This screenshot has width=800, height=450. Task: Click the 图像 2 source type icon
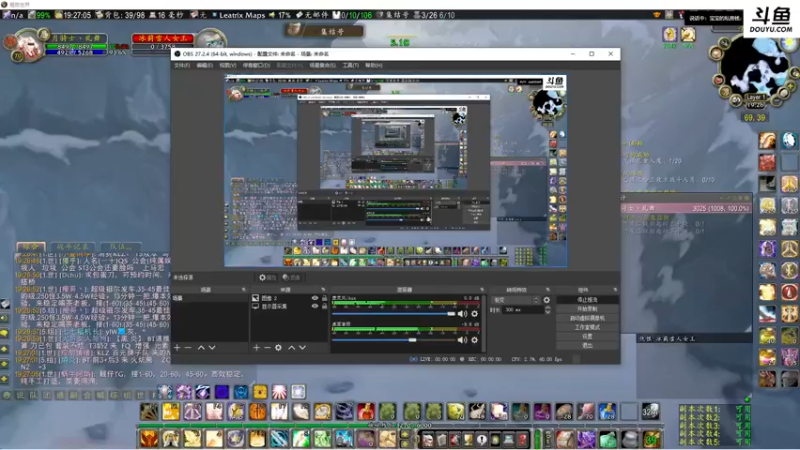pyautogui.click(x=255, y=298)
